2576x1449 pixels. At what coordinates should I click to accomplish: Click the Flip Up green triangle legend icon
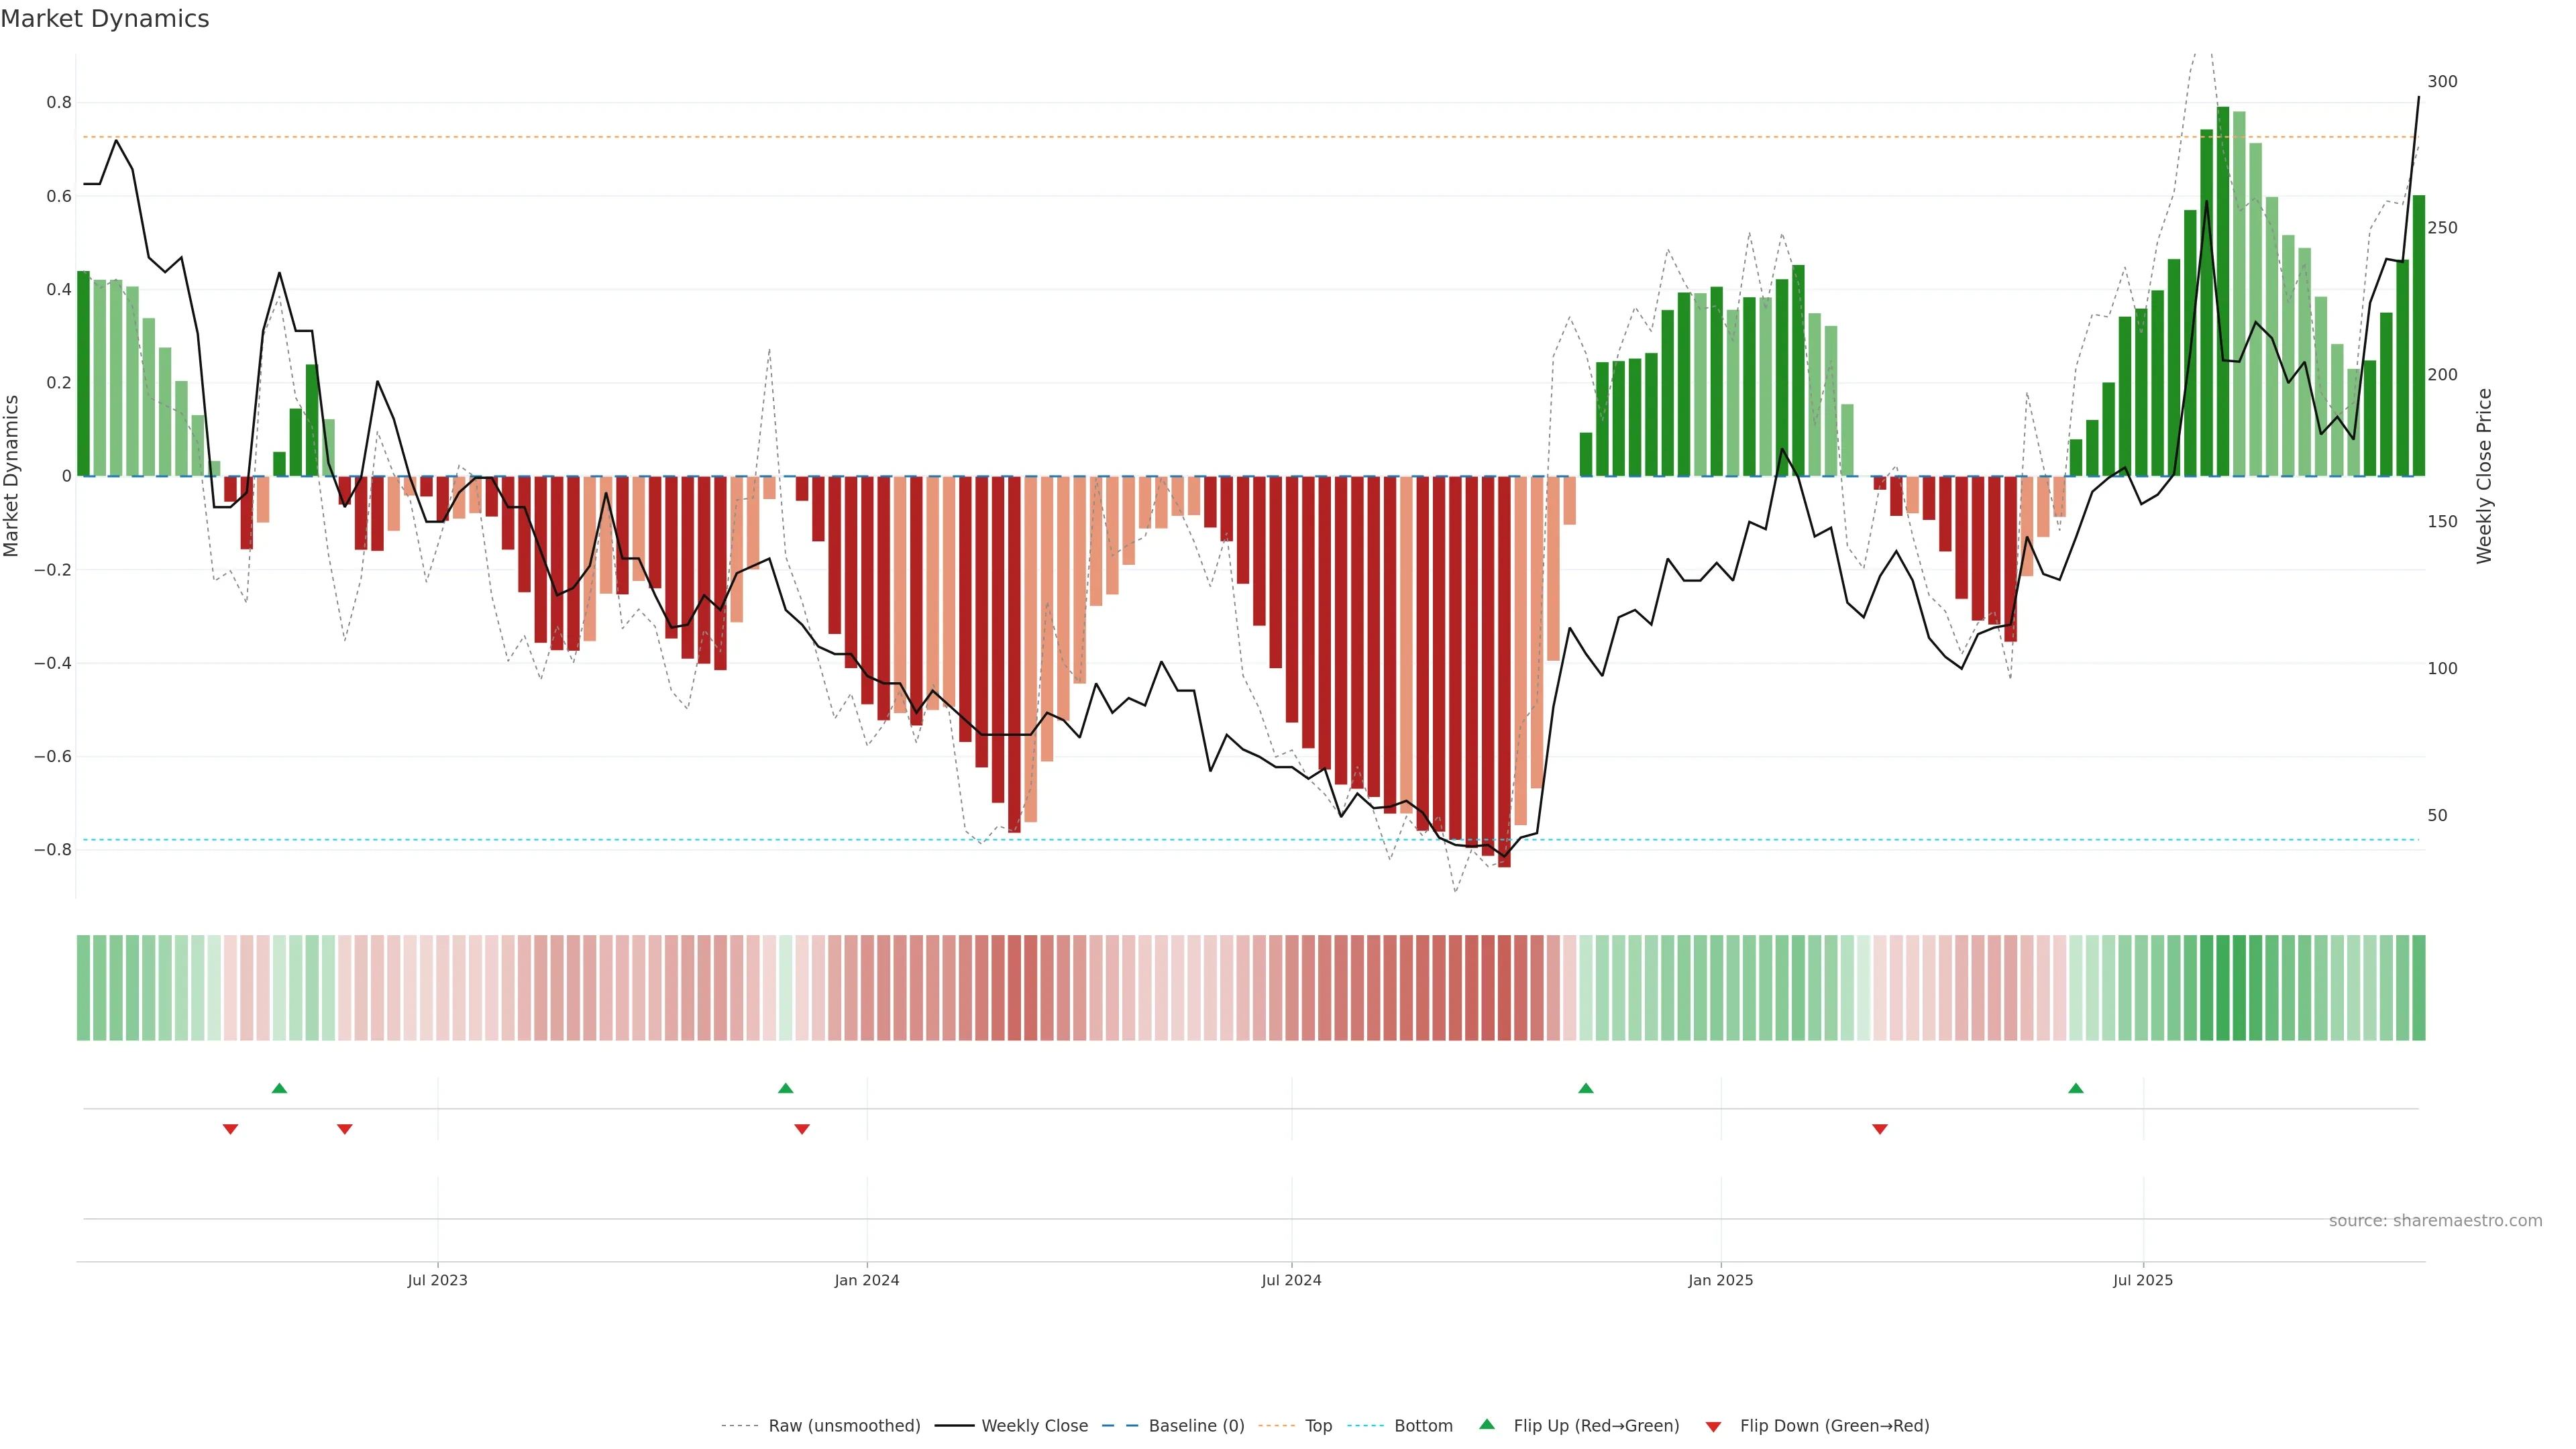(1486, 1424)
